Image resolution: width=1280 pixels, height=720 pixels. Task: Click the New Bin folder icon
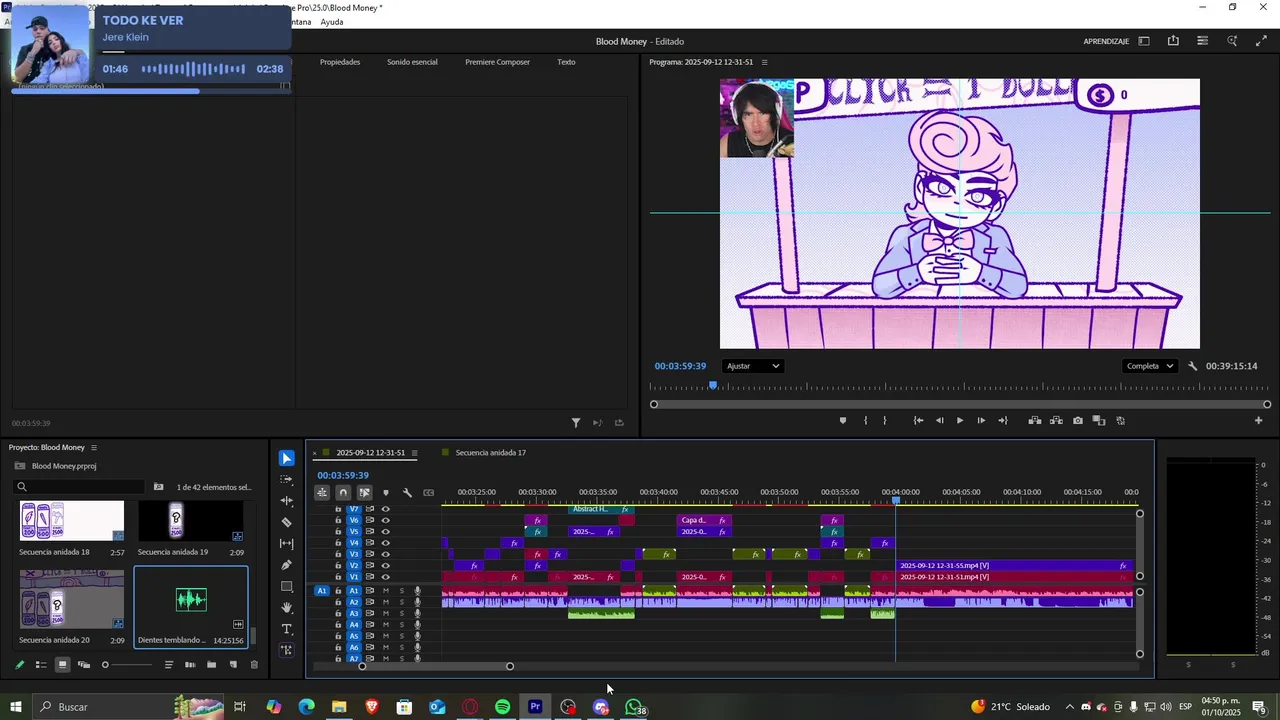211,665
